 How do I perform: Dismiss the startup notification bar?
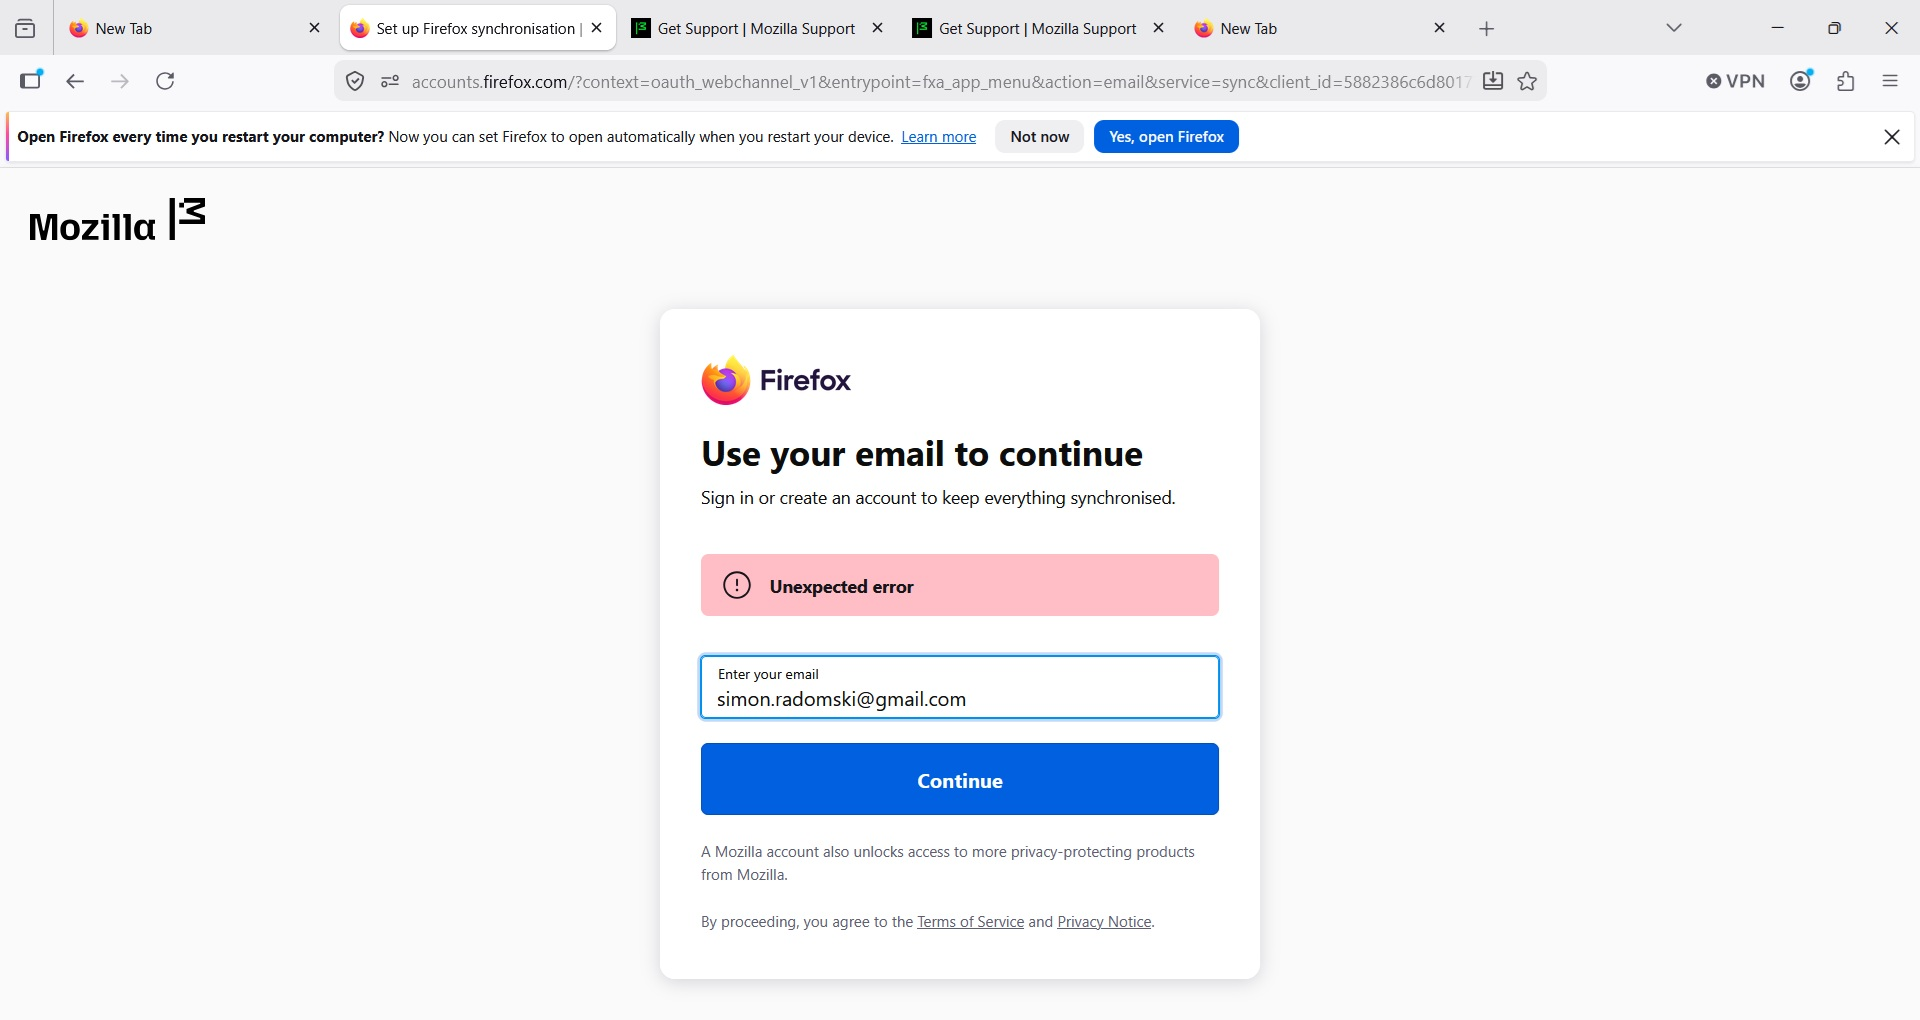[x=1892, y=137]
